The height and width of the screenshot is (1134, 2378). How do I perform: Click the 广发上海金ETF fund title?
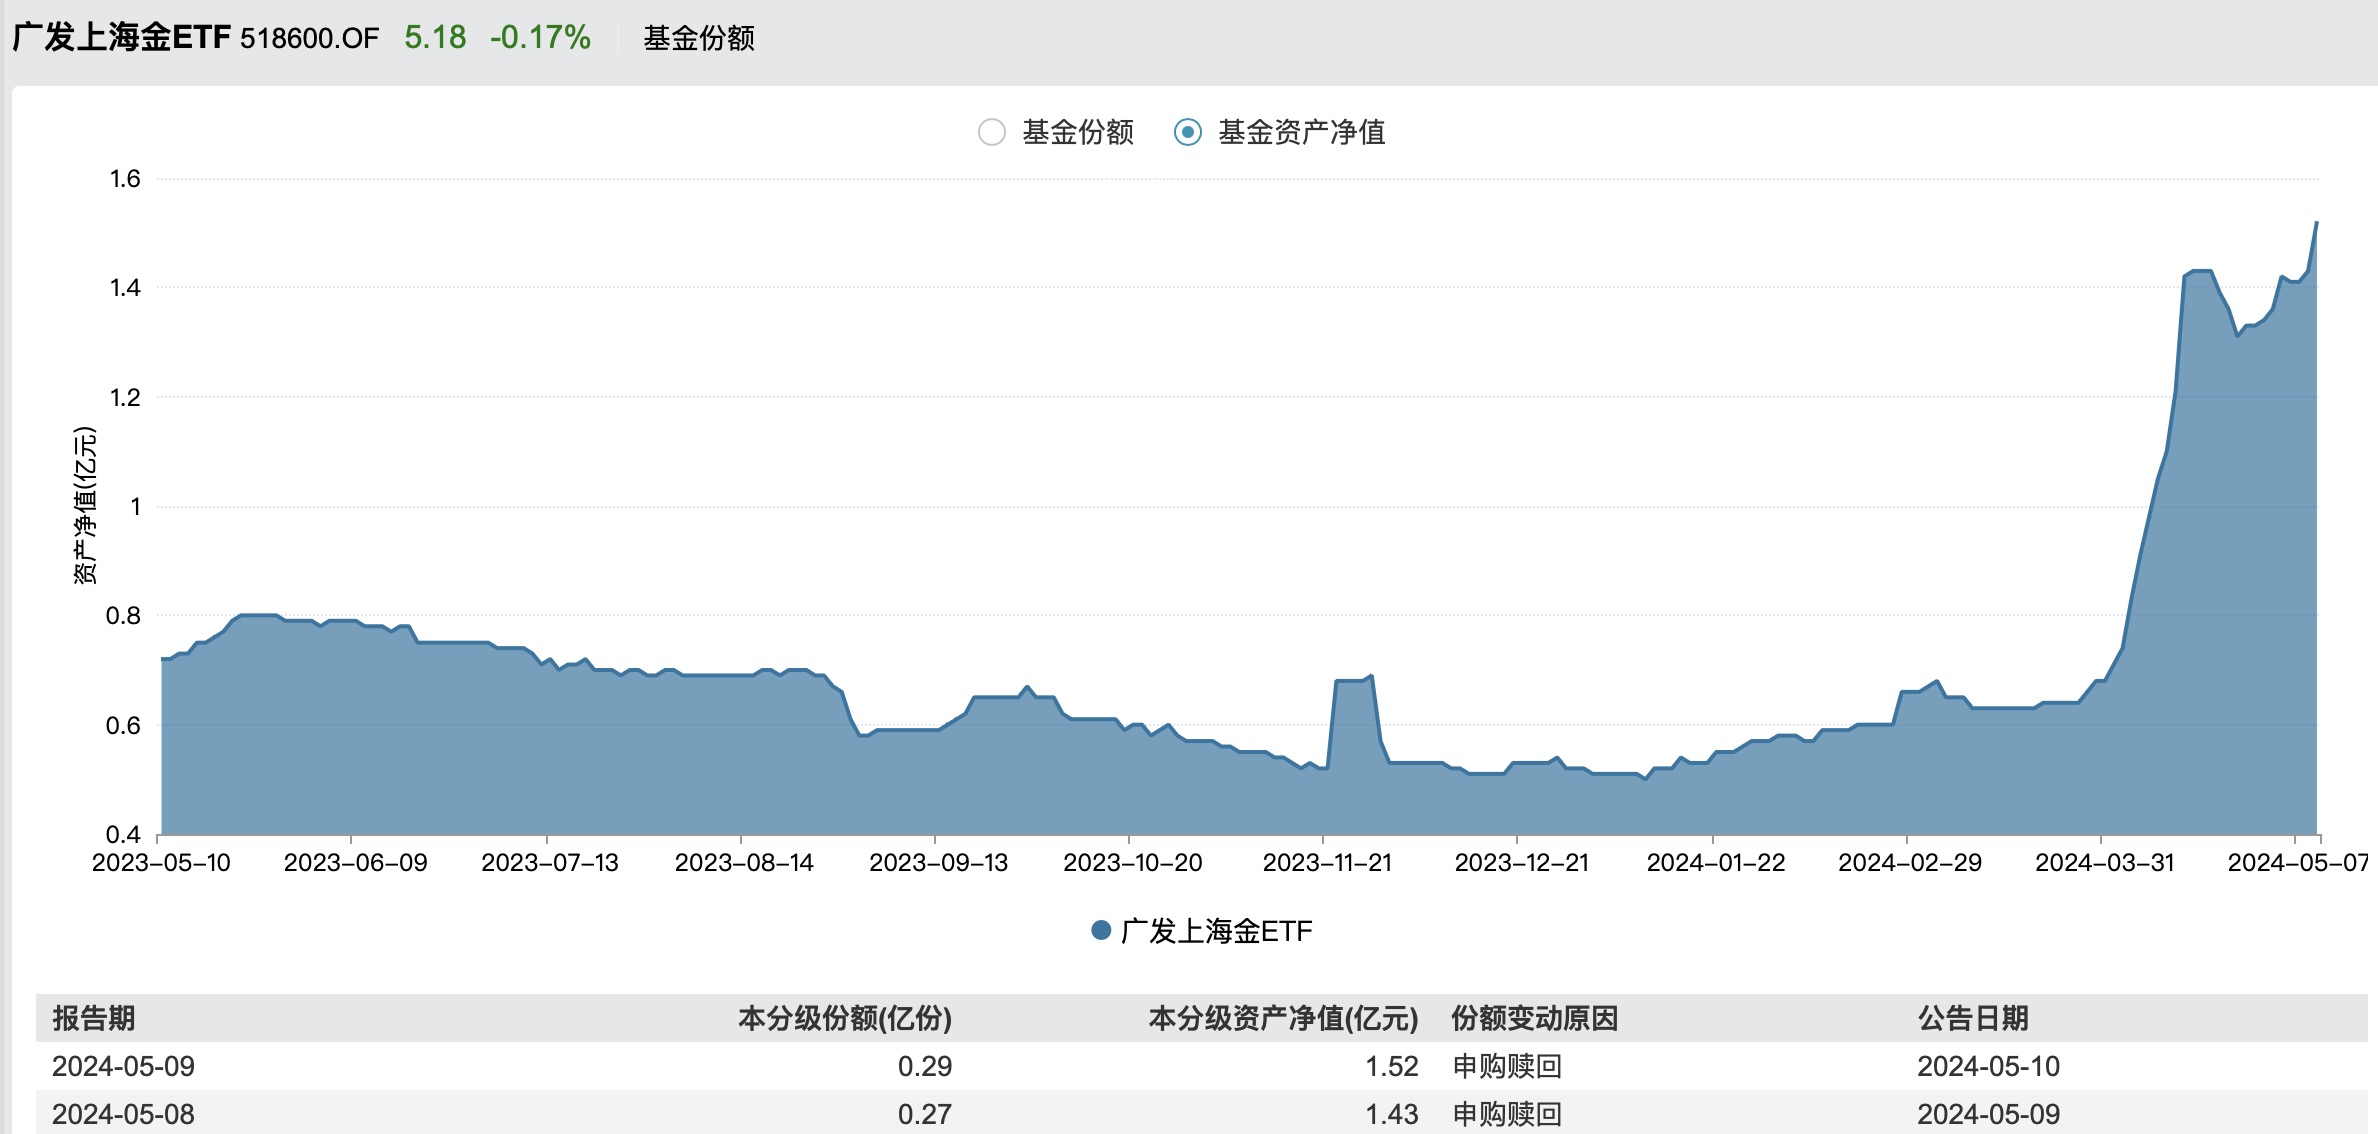coord(122,38)
